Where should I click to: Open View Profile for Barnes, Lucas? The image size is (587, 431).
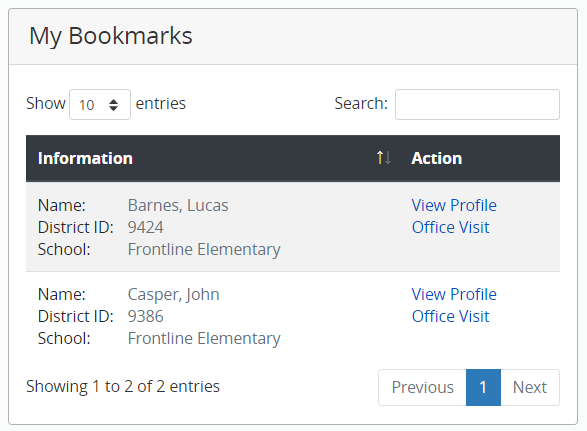coord(454,205)
